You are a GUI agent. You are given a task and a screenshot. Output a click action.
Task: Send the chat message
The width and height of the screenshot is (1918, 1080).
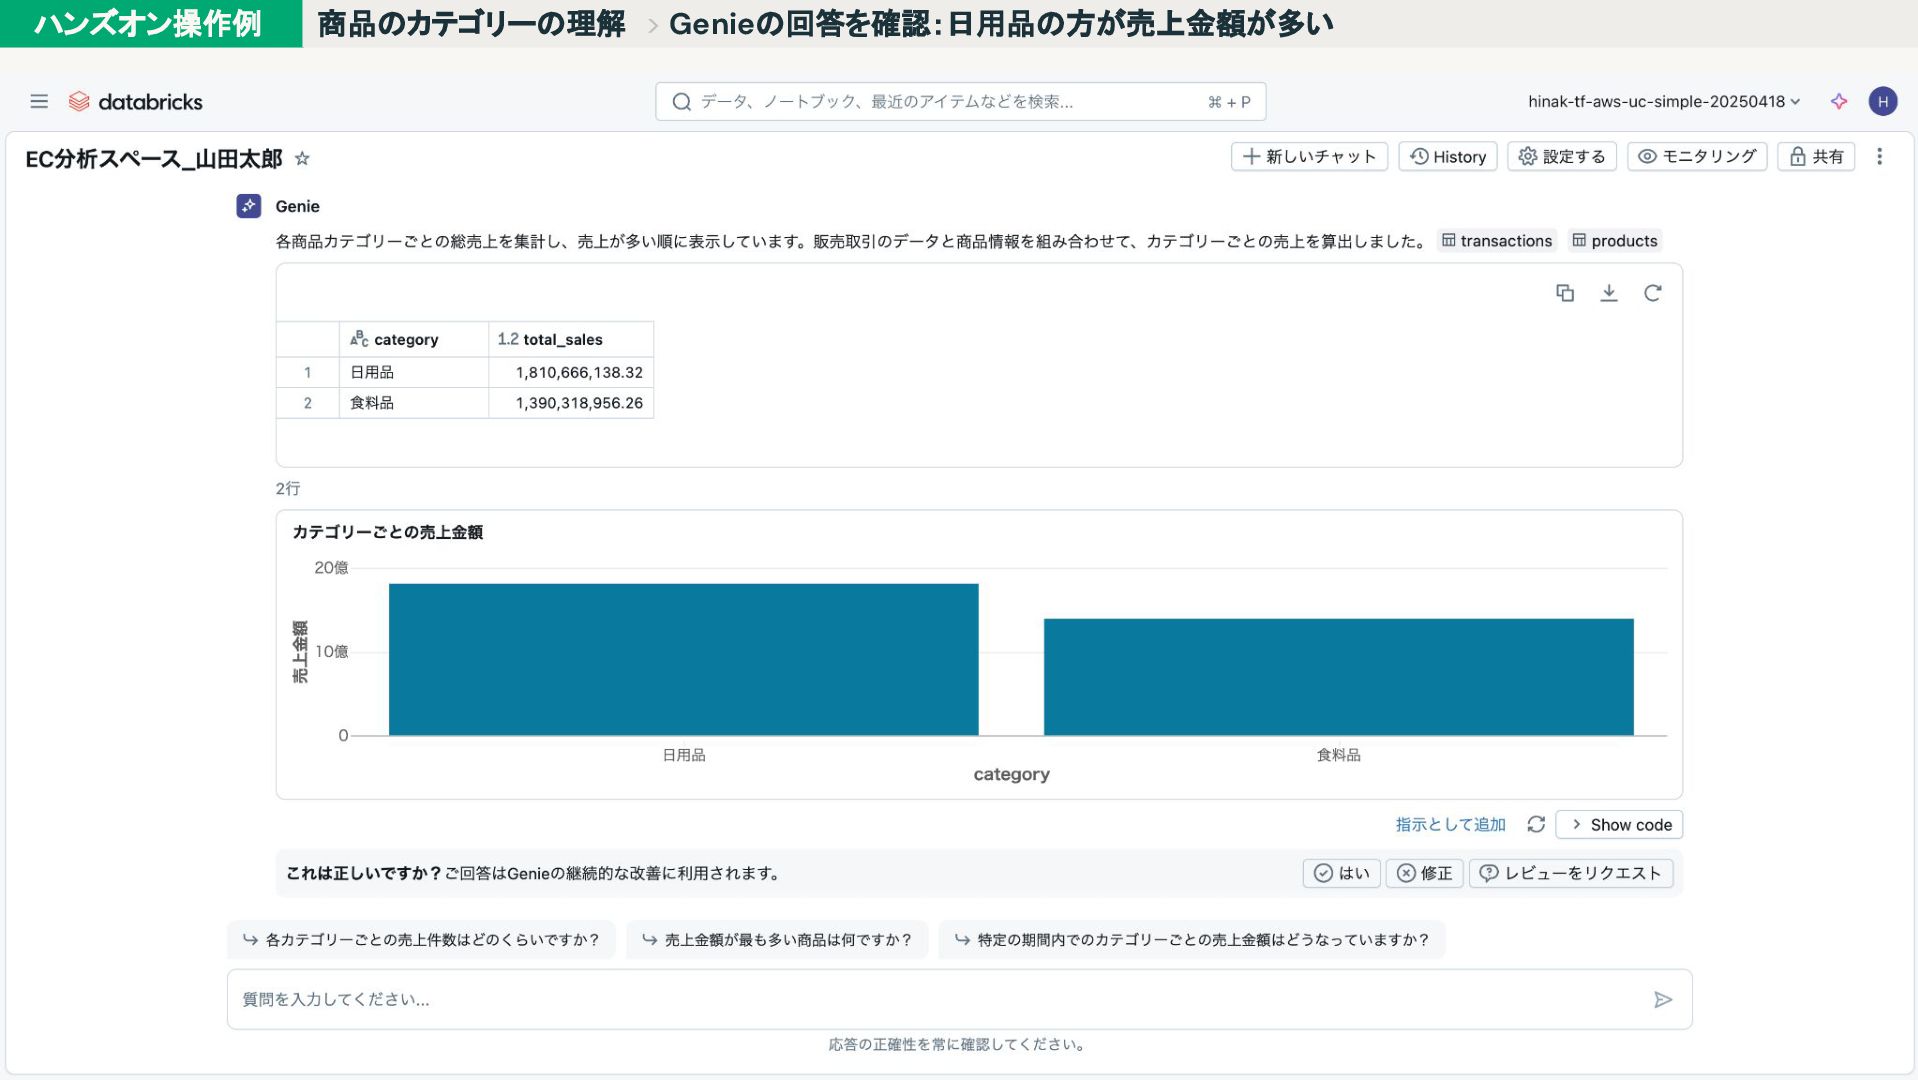pyautogui.click(x=1662, y=999)
